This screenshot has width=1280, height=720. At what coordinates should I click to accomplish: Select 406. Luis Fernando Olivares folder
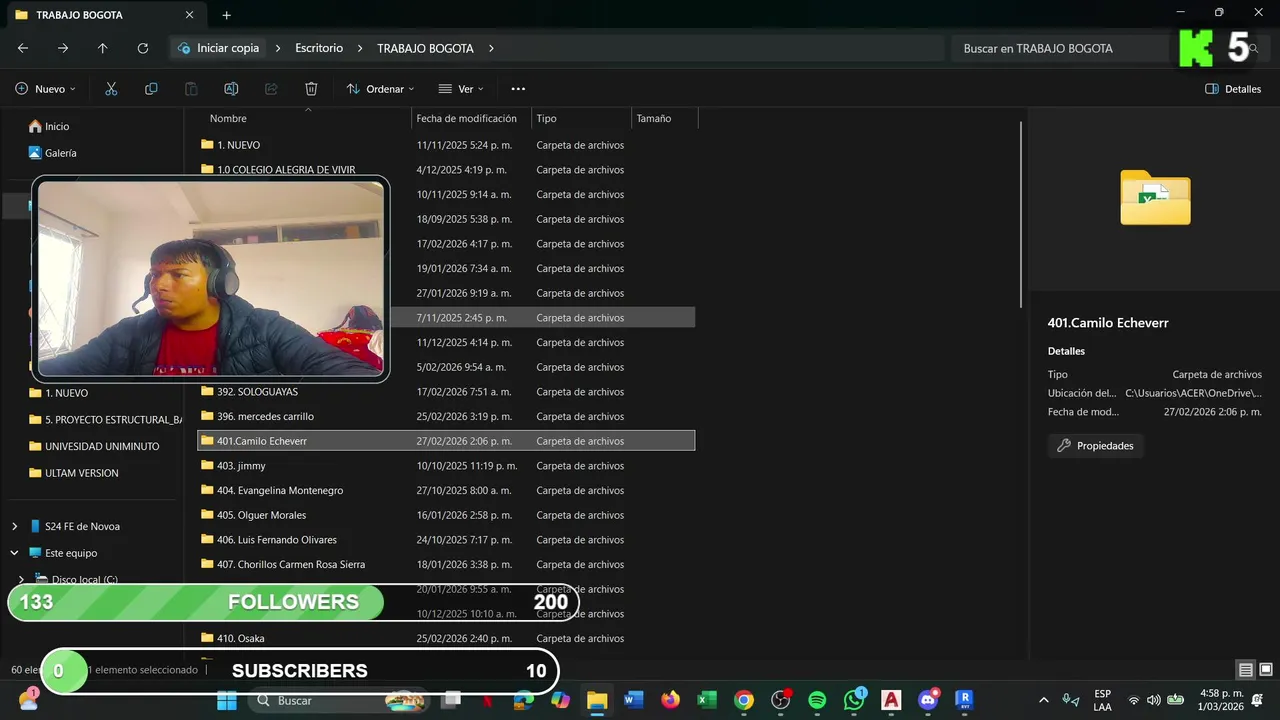point(446,540)
